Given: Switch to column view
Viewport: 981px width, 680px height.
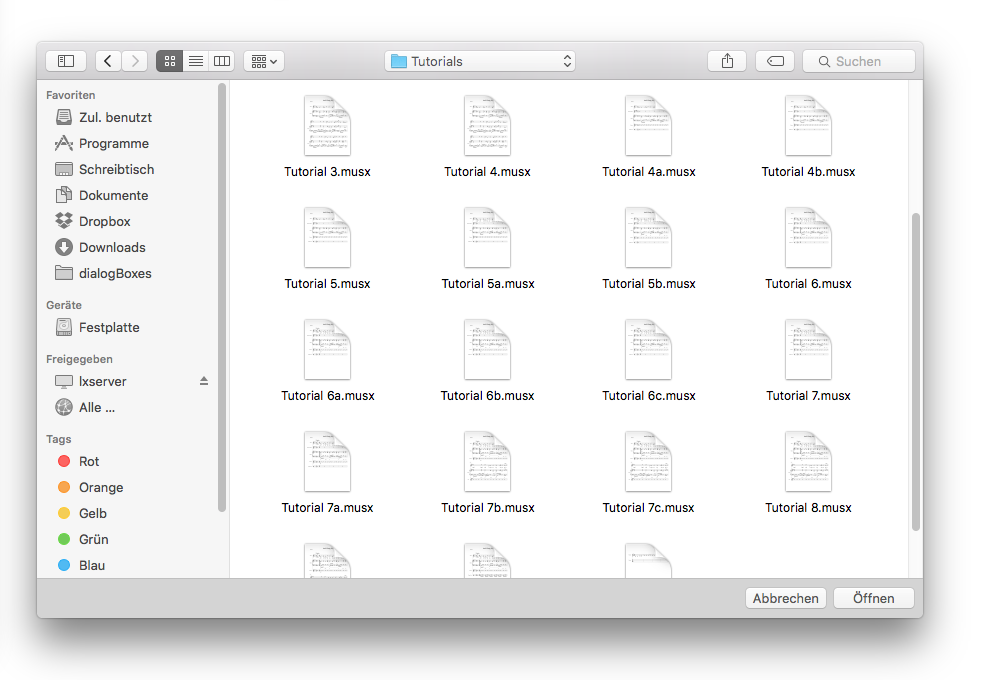Looking at the screenshot, I should click(x=222, y=61).
